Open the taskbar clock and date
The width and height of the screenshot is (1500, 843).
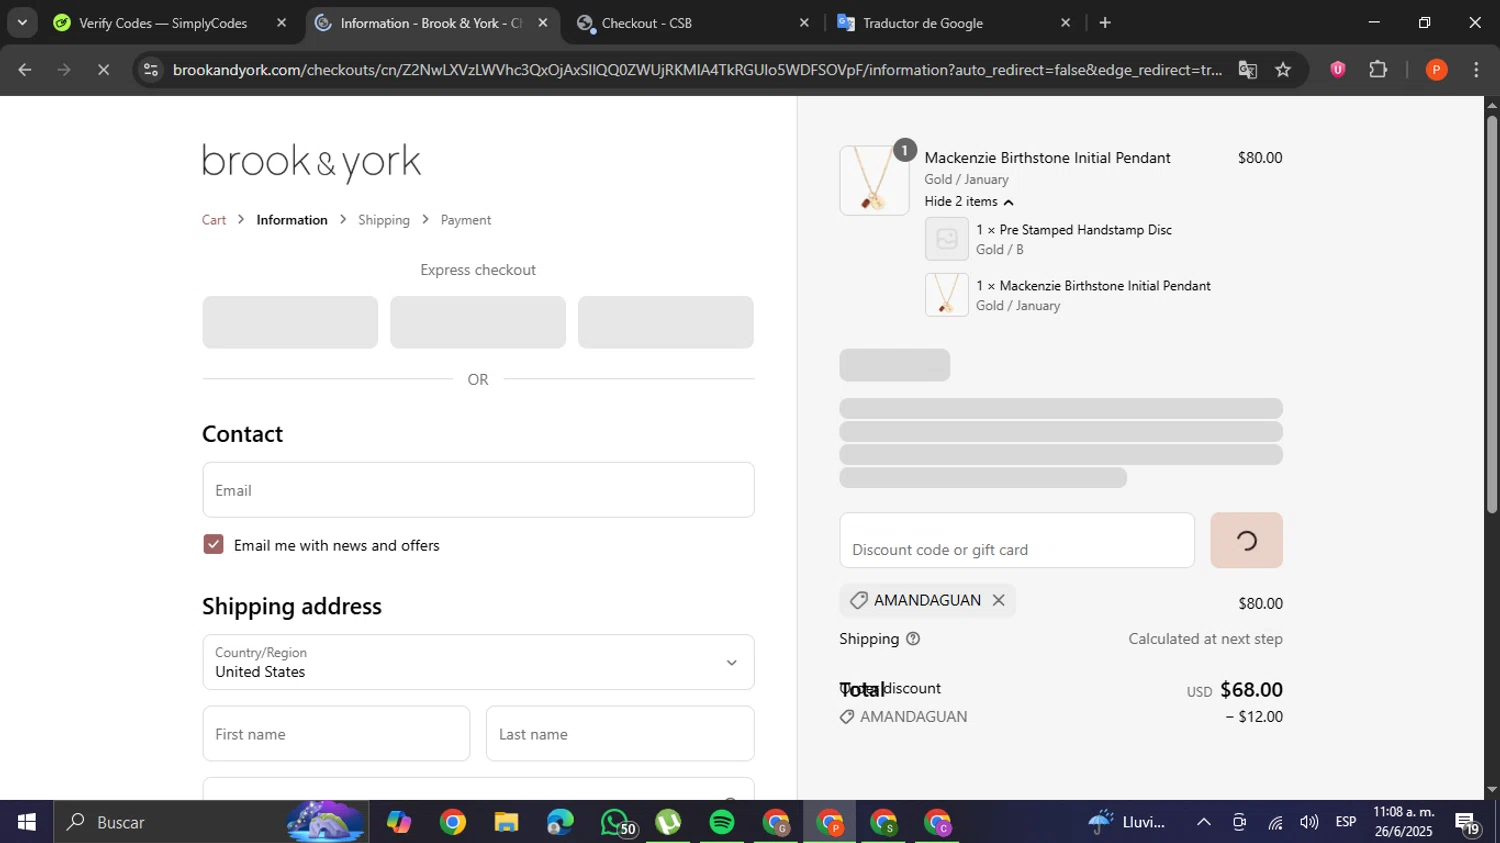coord(1404,822)
